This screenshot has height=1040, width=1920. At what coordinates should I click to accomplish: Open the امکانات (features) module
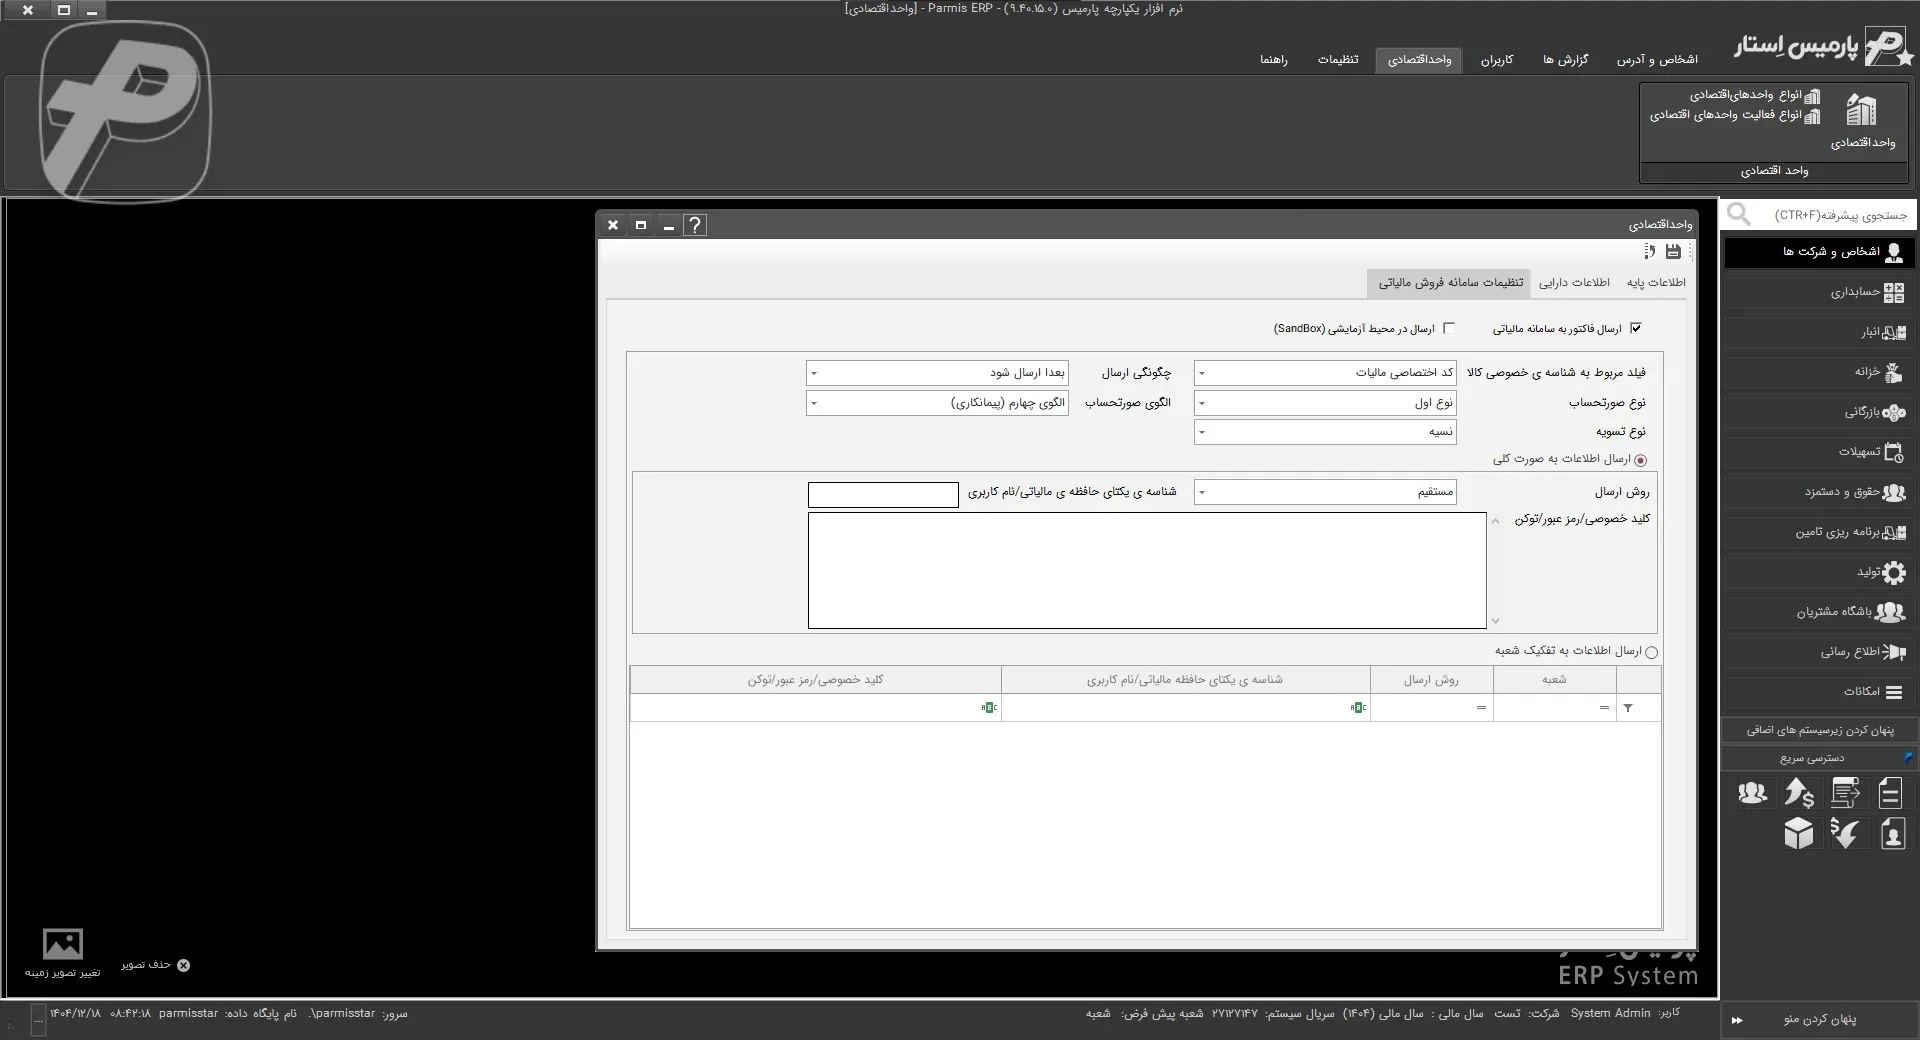point(1819,692)
